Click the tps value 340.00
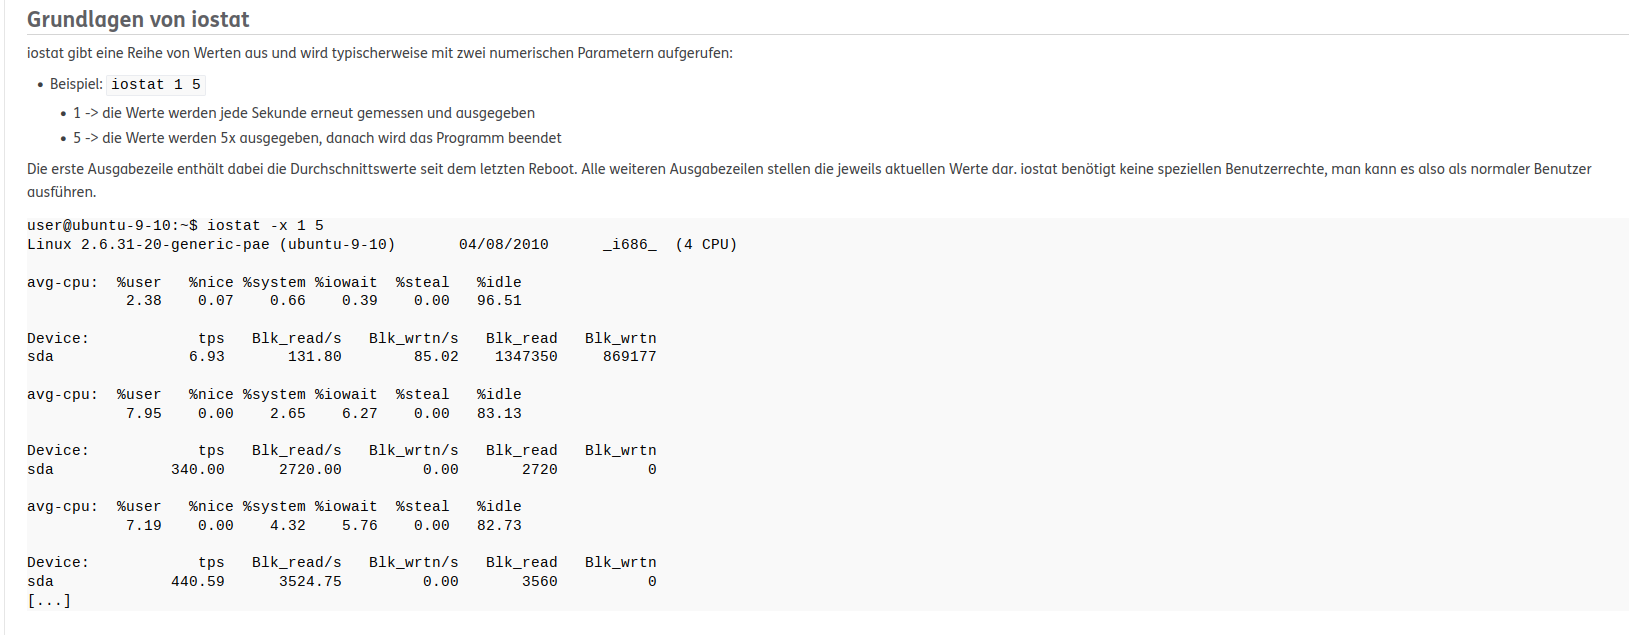Viewport: 1629px width, 635px height. (198, 470)
